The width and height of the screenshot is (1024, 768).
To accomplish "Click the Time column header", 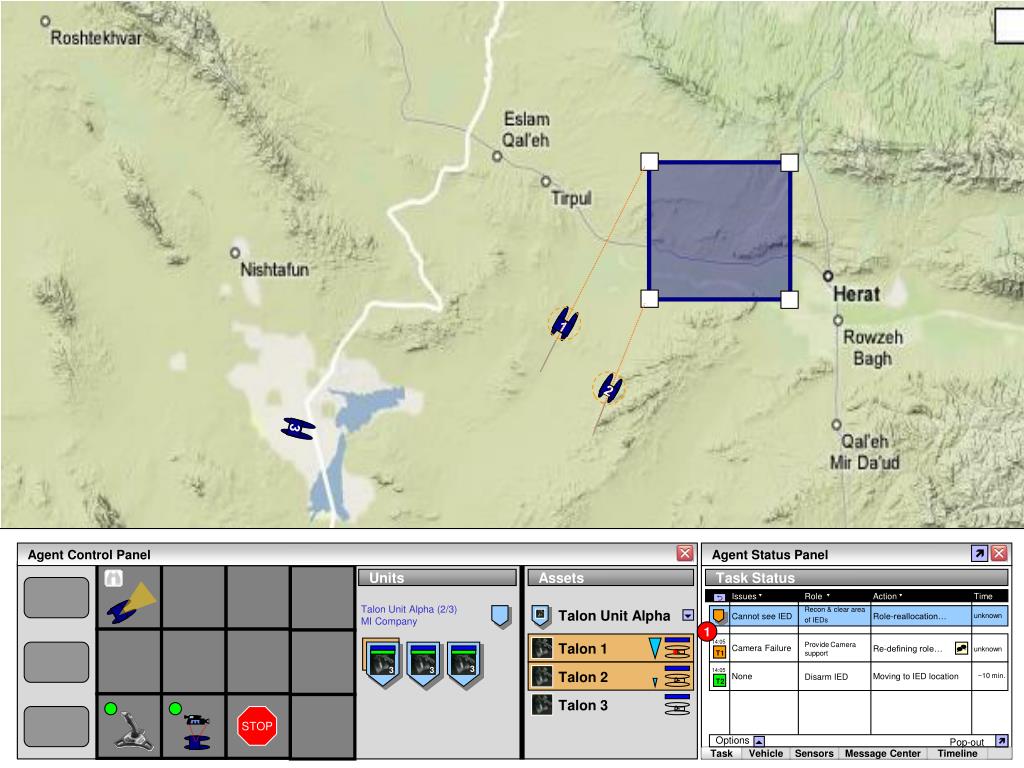I will 983,596.
